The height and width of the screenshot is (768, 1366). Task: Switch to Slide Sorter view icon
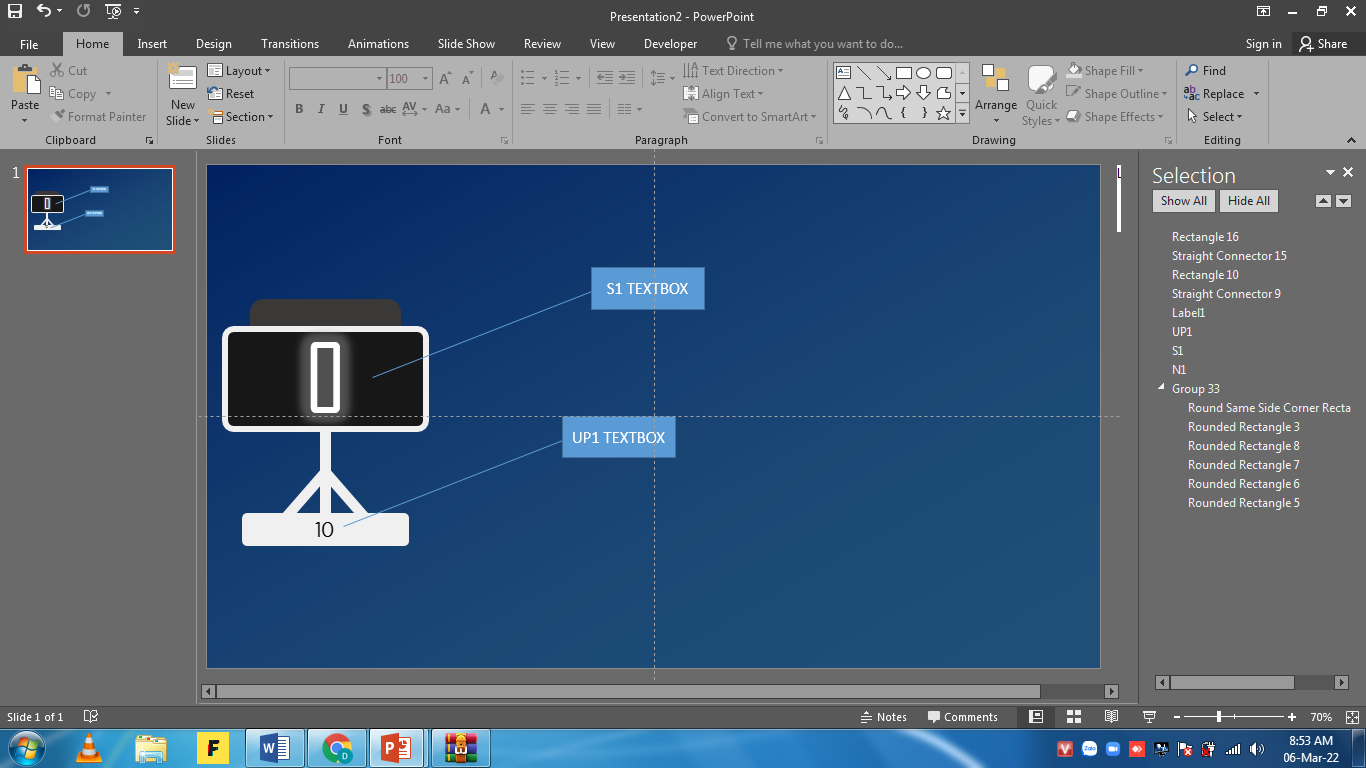pos(1074,717)
